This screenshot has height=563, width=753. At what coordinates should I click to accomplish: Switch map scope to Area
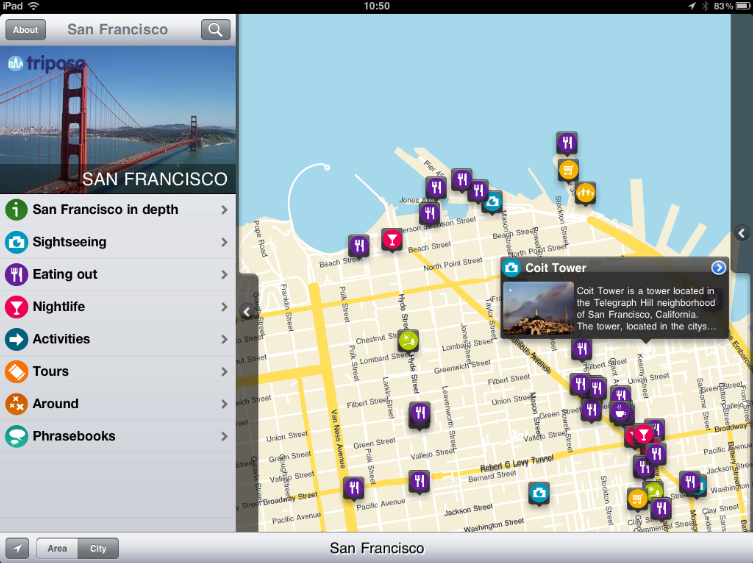57,548
